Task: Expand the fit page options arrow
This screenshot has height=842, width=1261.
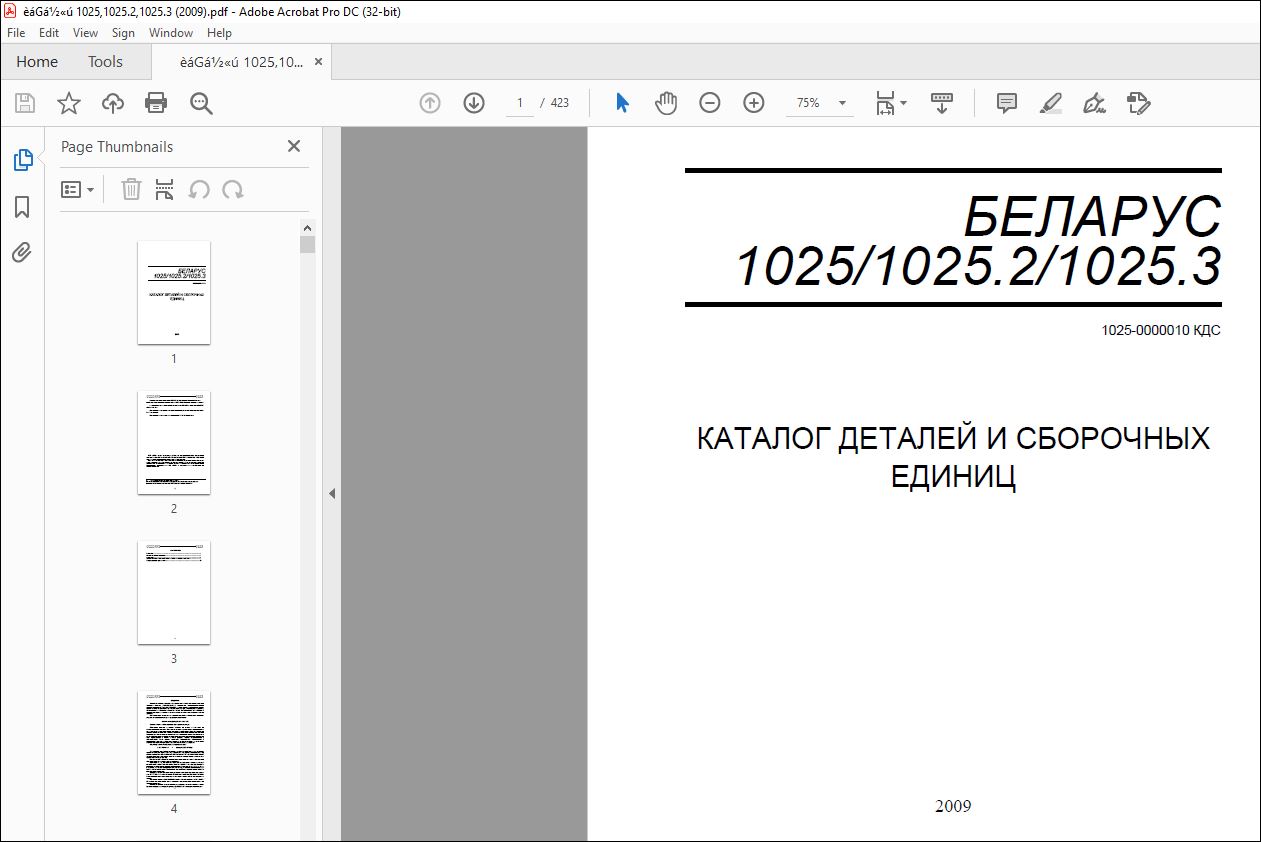Action: pos(904,103)
